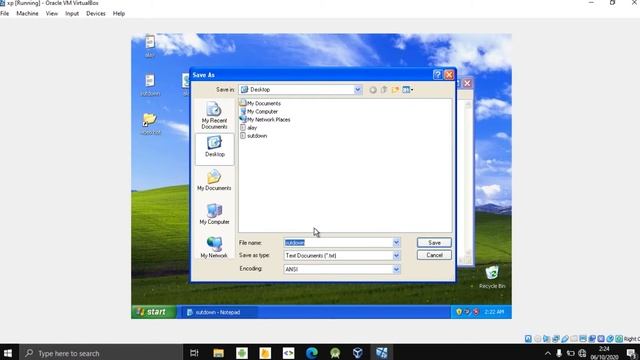The height and width of the screenshot is (360, 640).
Task: Close the Save As dialog
Action: click(x=449, y=75)
